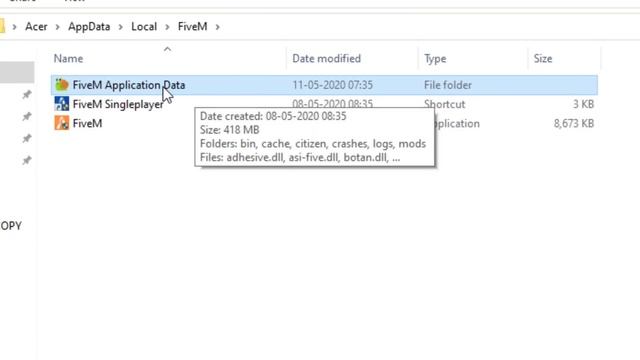Image resolution: width=640 pixels, height=360 pixels.
Task: Click the FiveM Singleplayer file name
Action: 118,104
